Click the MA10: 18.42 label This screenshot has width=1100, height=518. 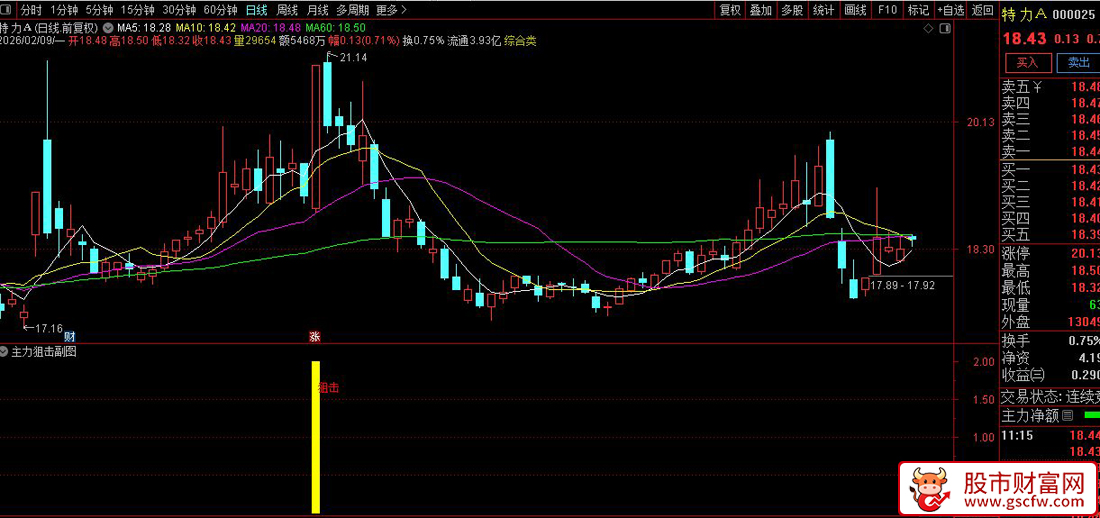tap(205, 28)
